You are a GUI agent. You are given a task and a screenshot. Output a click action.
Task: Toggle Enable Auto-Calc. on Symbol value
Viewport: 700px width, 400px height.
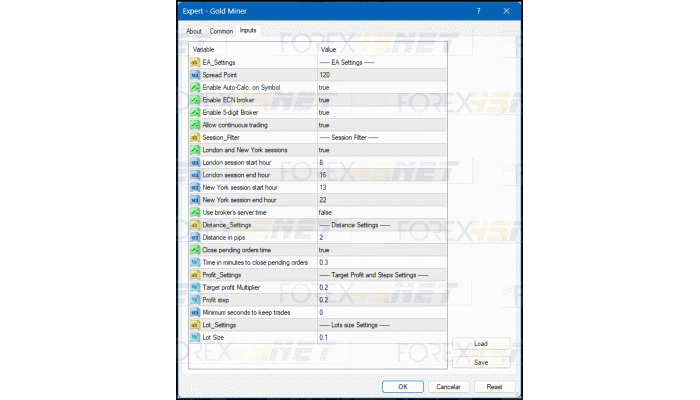click(x=324, y=88)
